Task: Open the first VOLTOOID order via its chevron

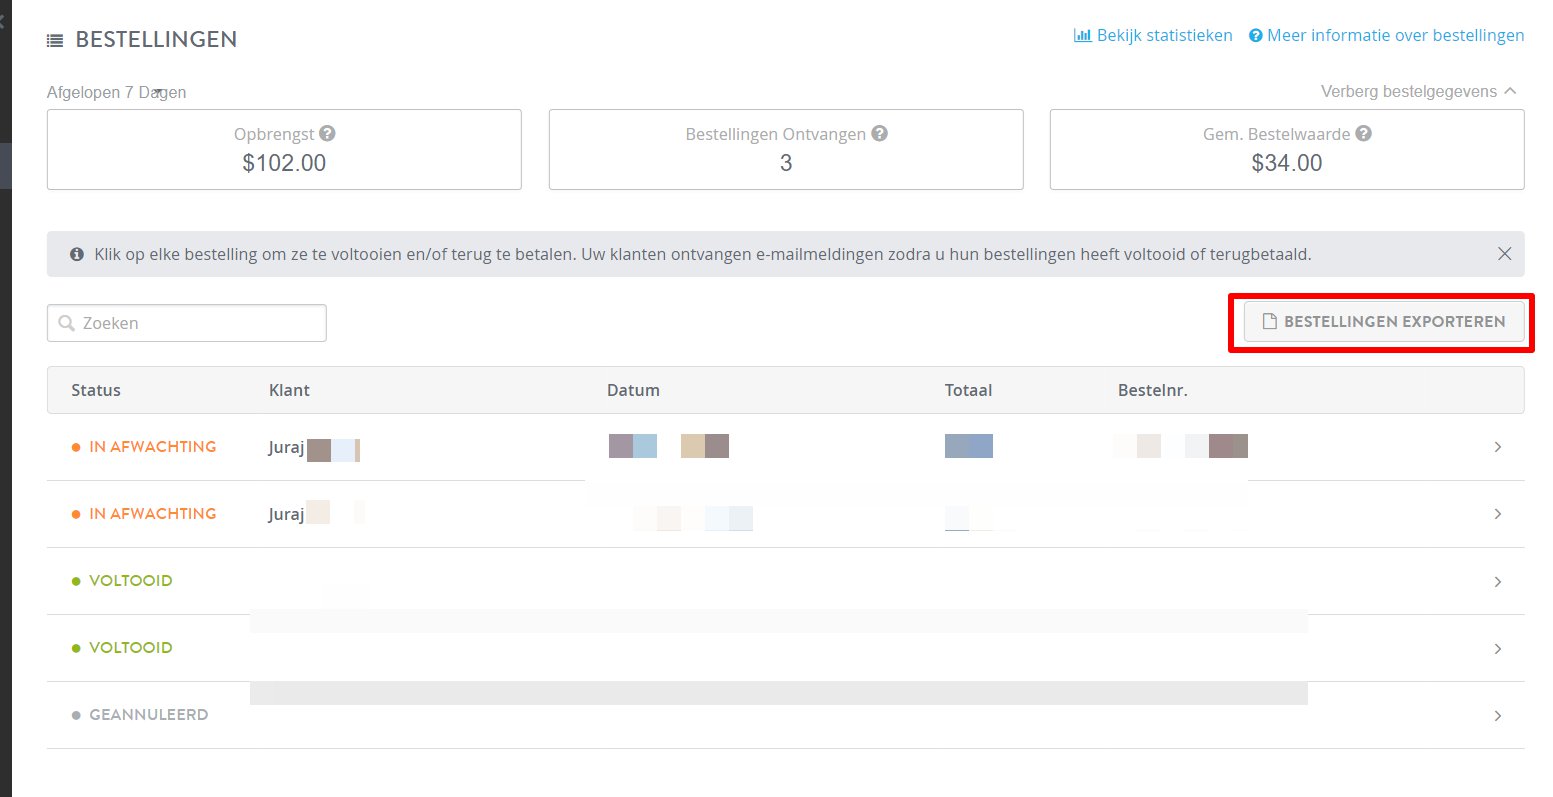Action: tap(1497, 581)
